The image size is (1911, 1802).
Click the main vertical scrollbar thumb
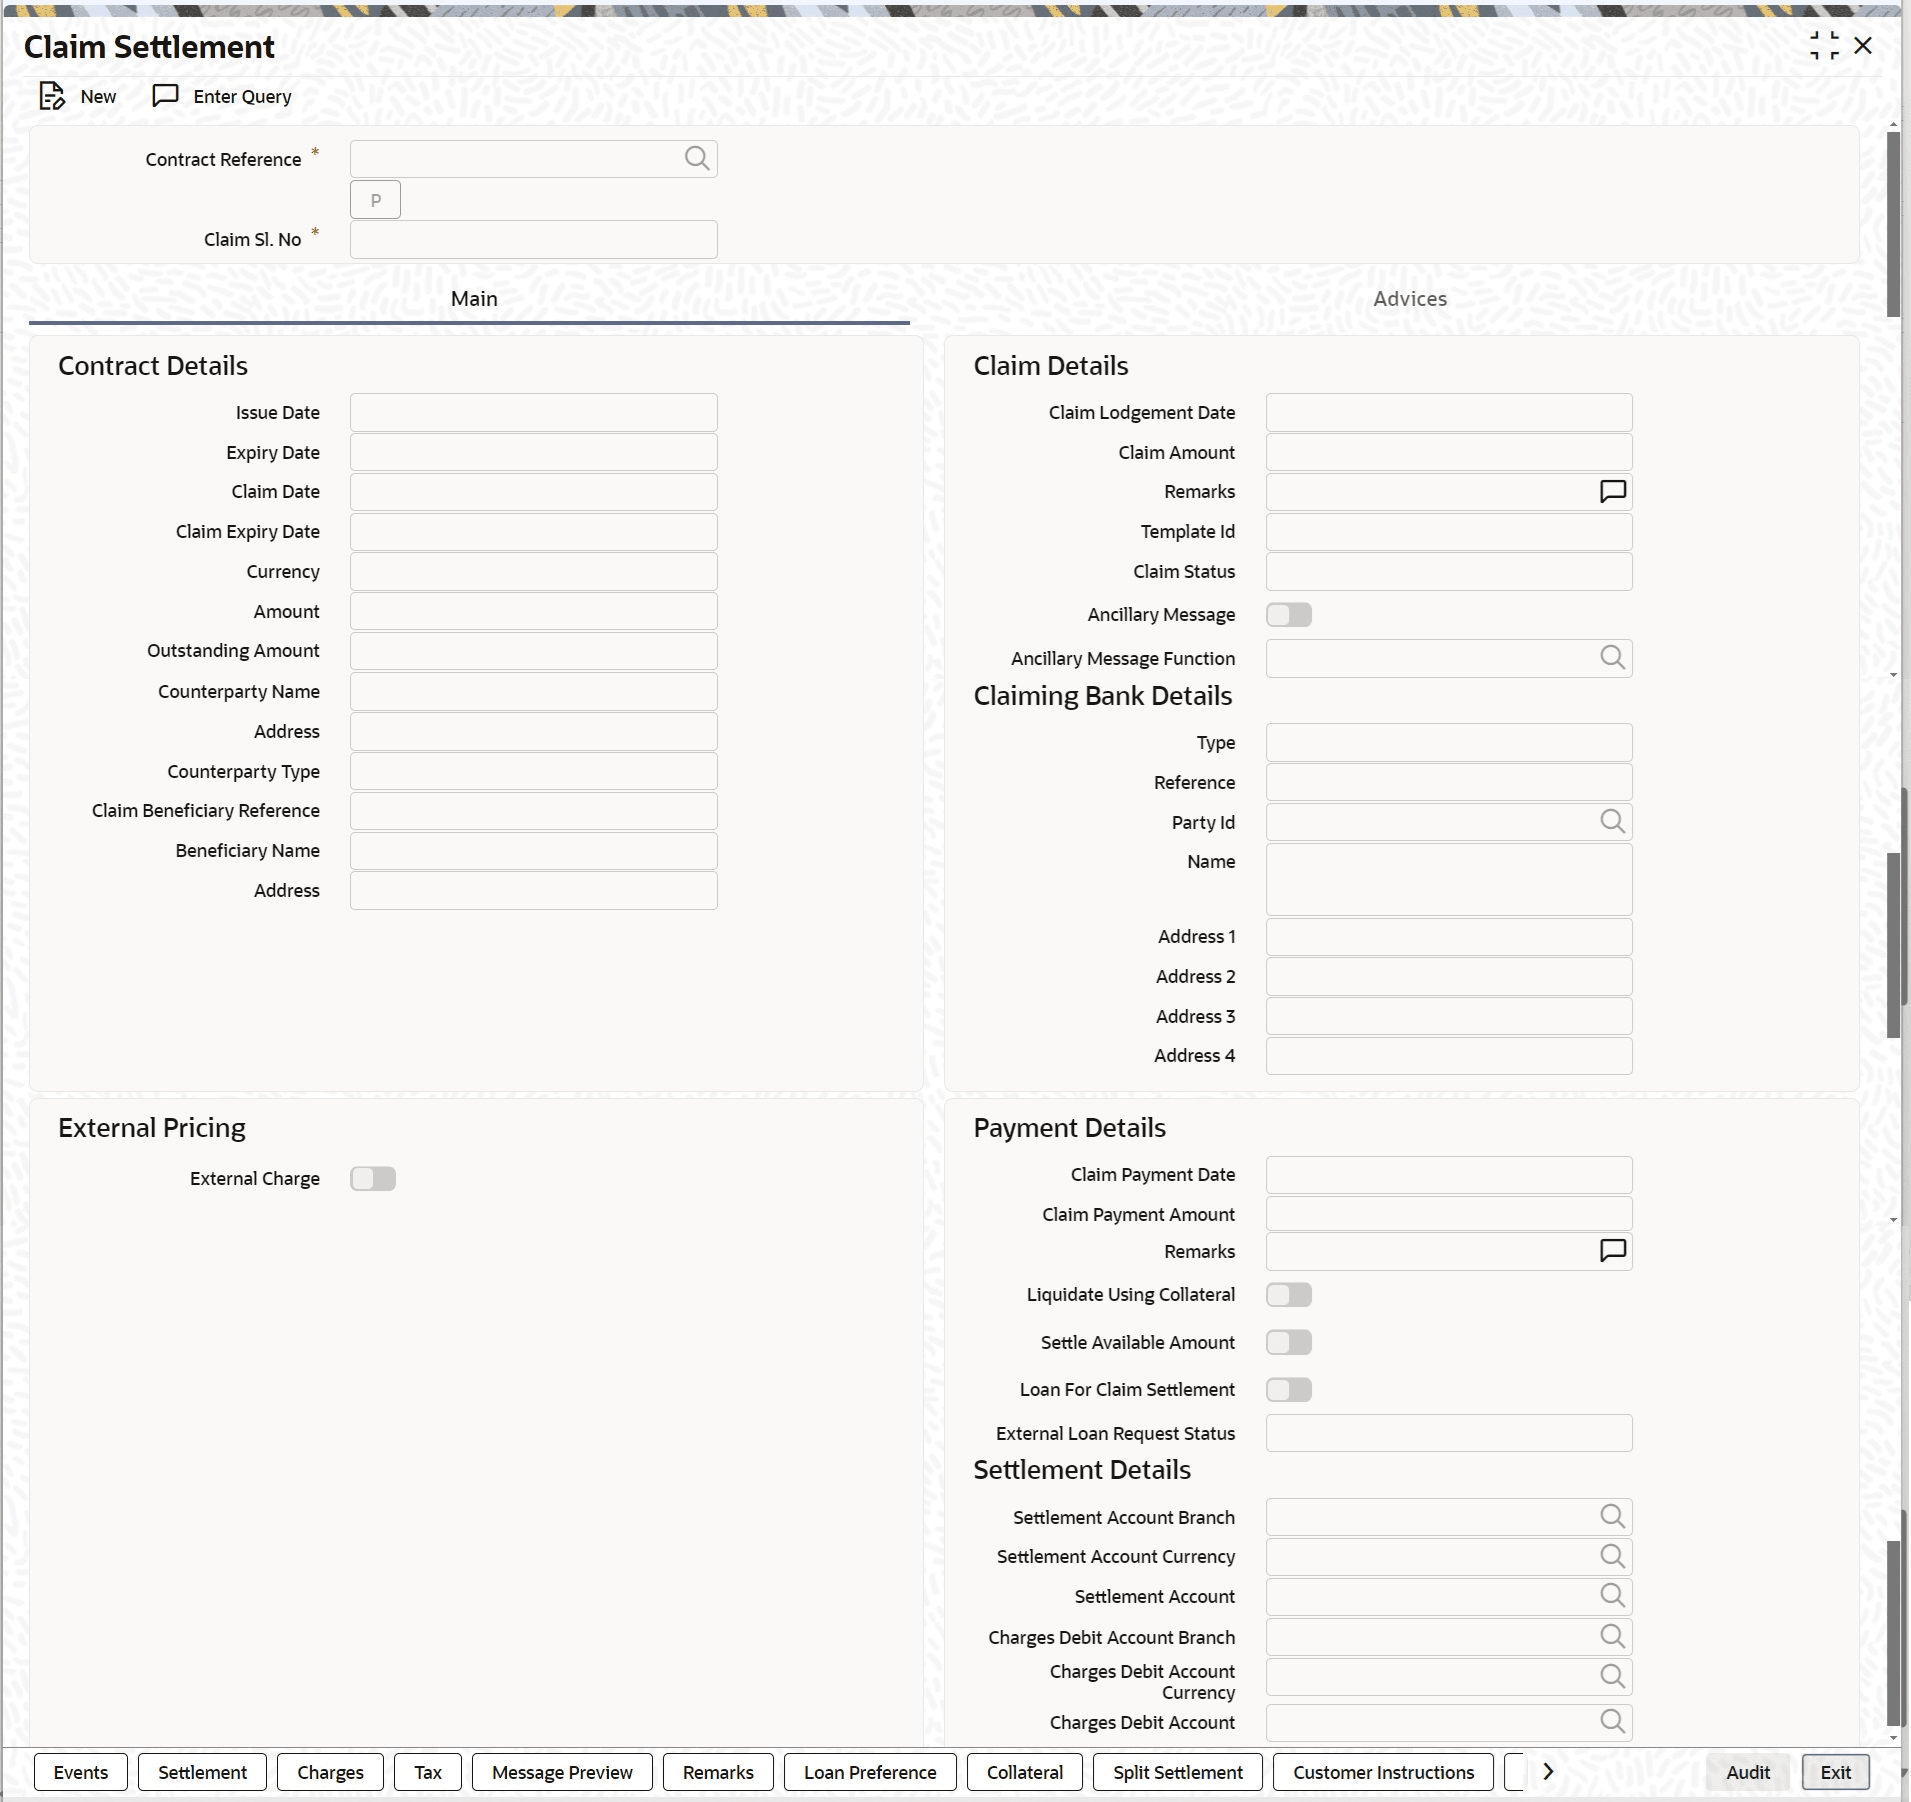(1893, 225)
